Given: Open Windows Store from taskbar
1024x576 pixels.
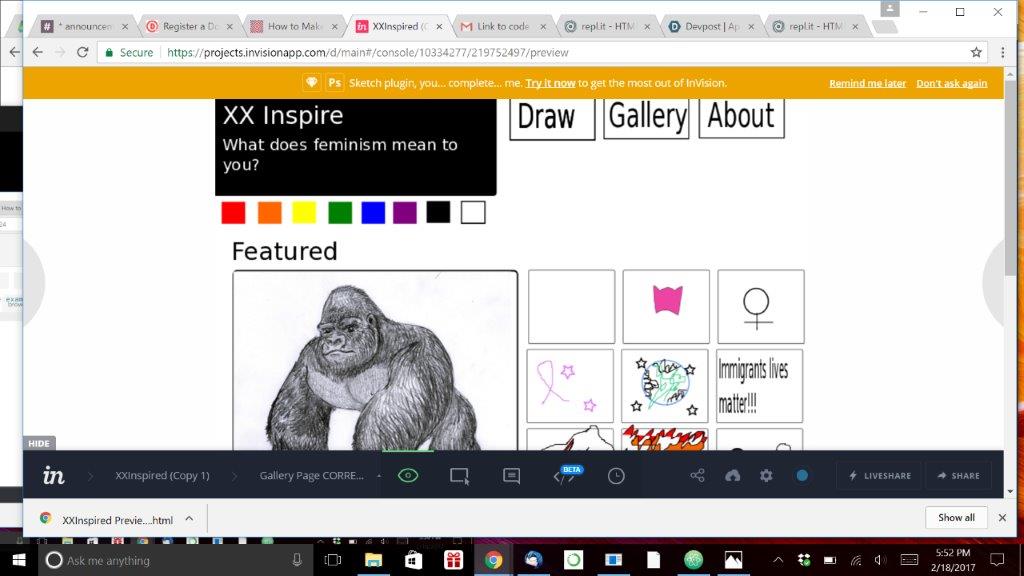Looking at the screenshot, I should click(x=413, y=560).
